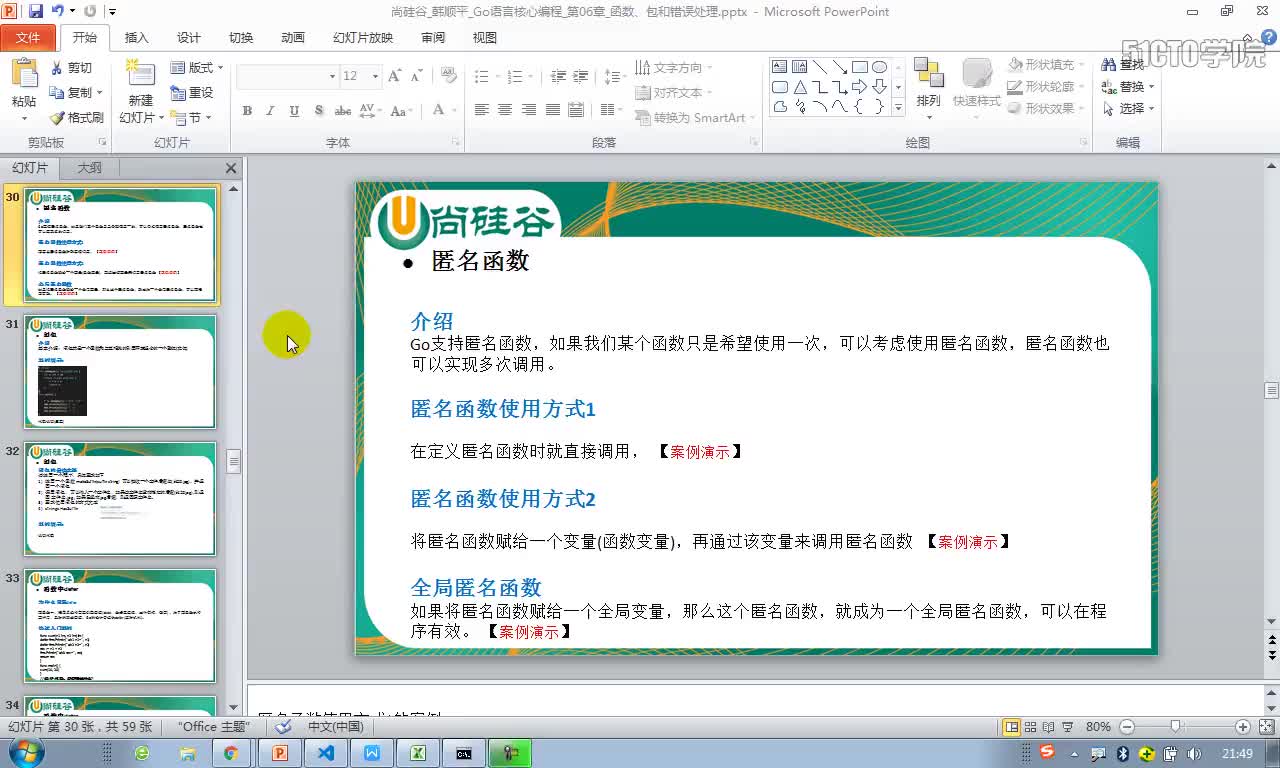Screen dimensions: 1280x768
Task: Click the Windows Start button
Action: pos(24,752)
